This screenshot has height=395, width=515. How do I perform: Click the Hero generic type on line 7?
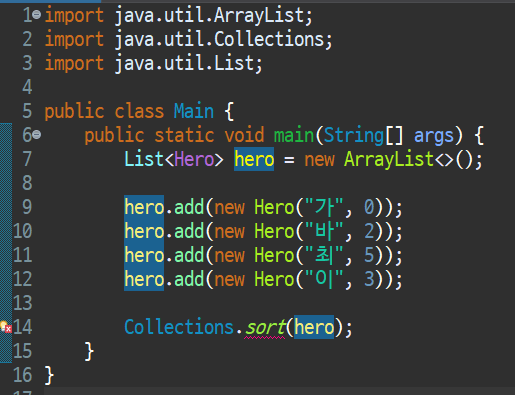click(x=194, y=159)
